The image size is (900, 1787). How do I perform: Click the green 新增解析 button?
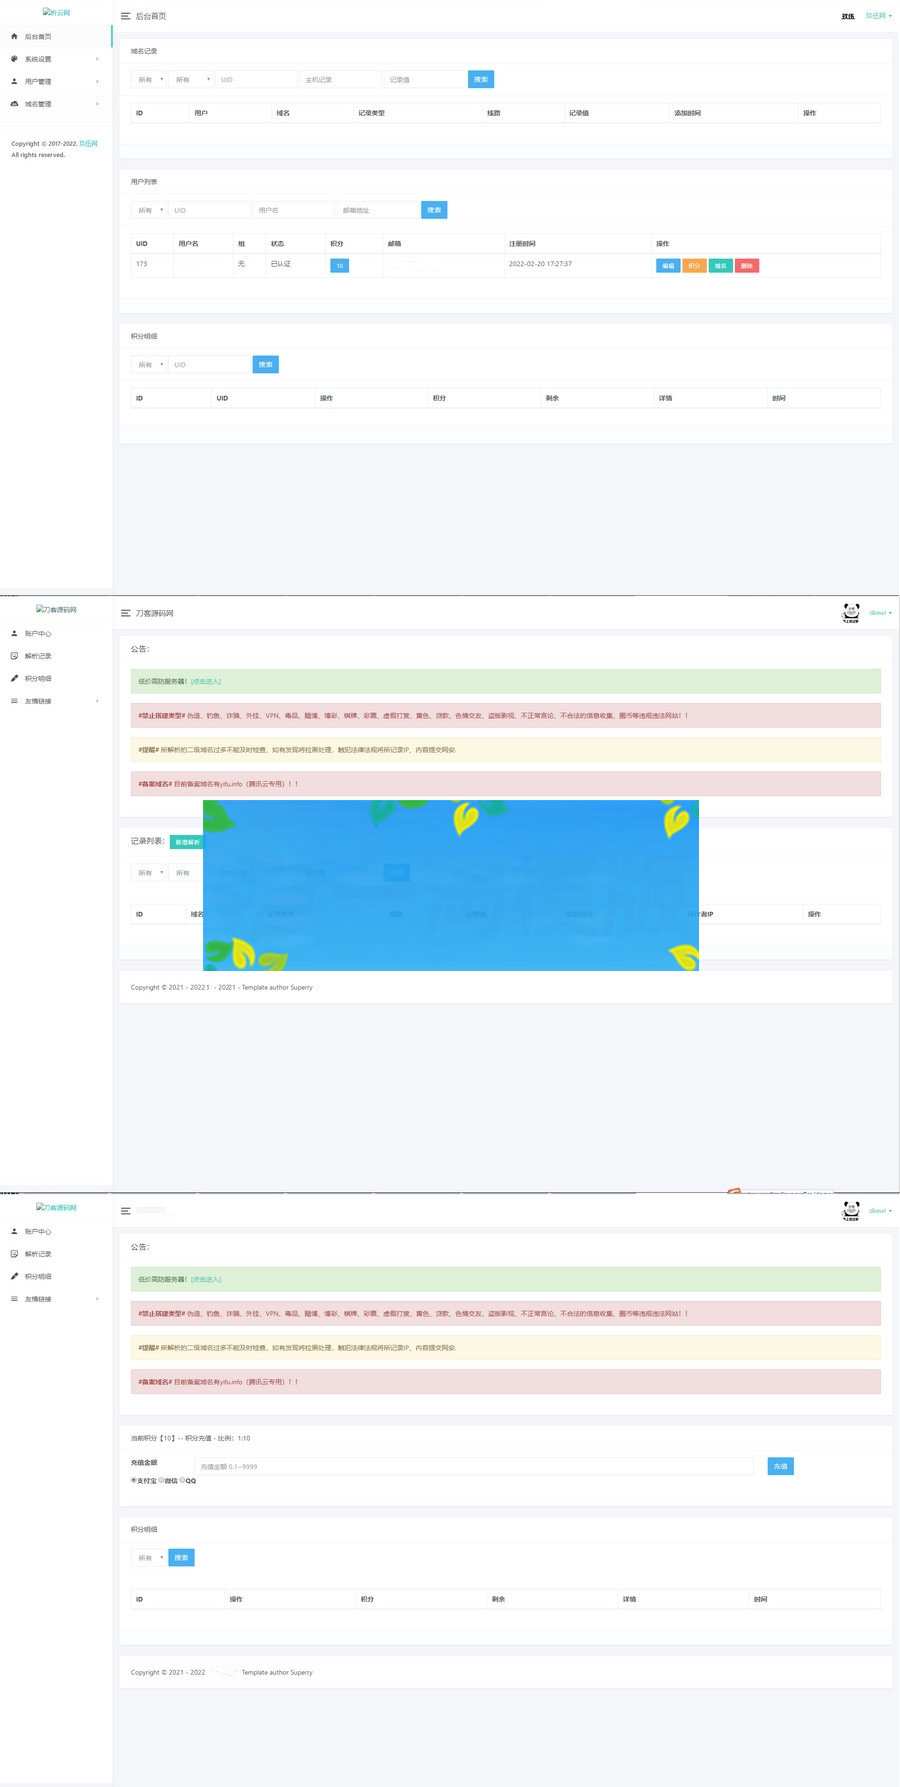tap(187, 842)
